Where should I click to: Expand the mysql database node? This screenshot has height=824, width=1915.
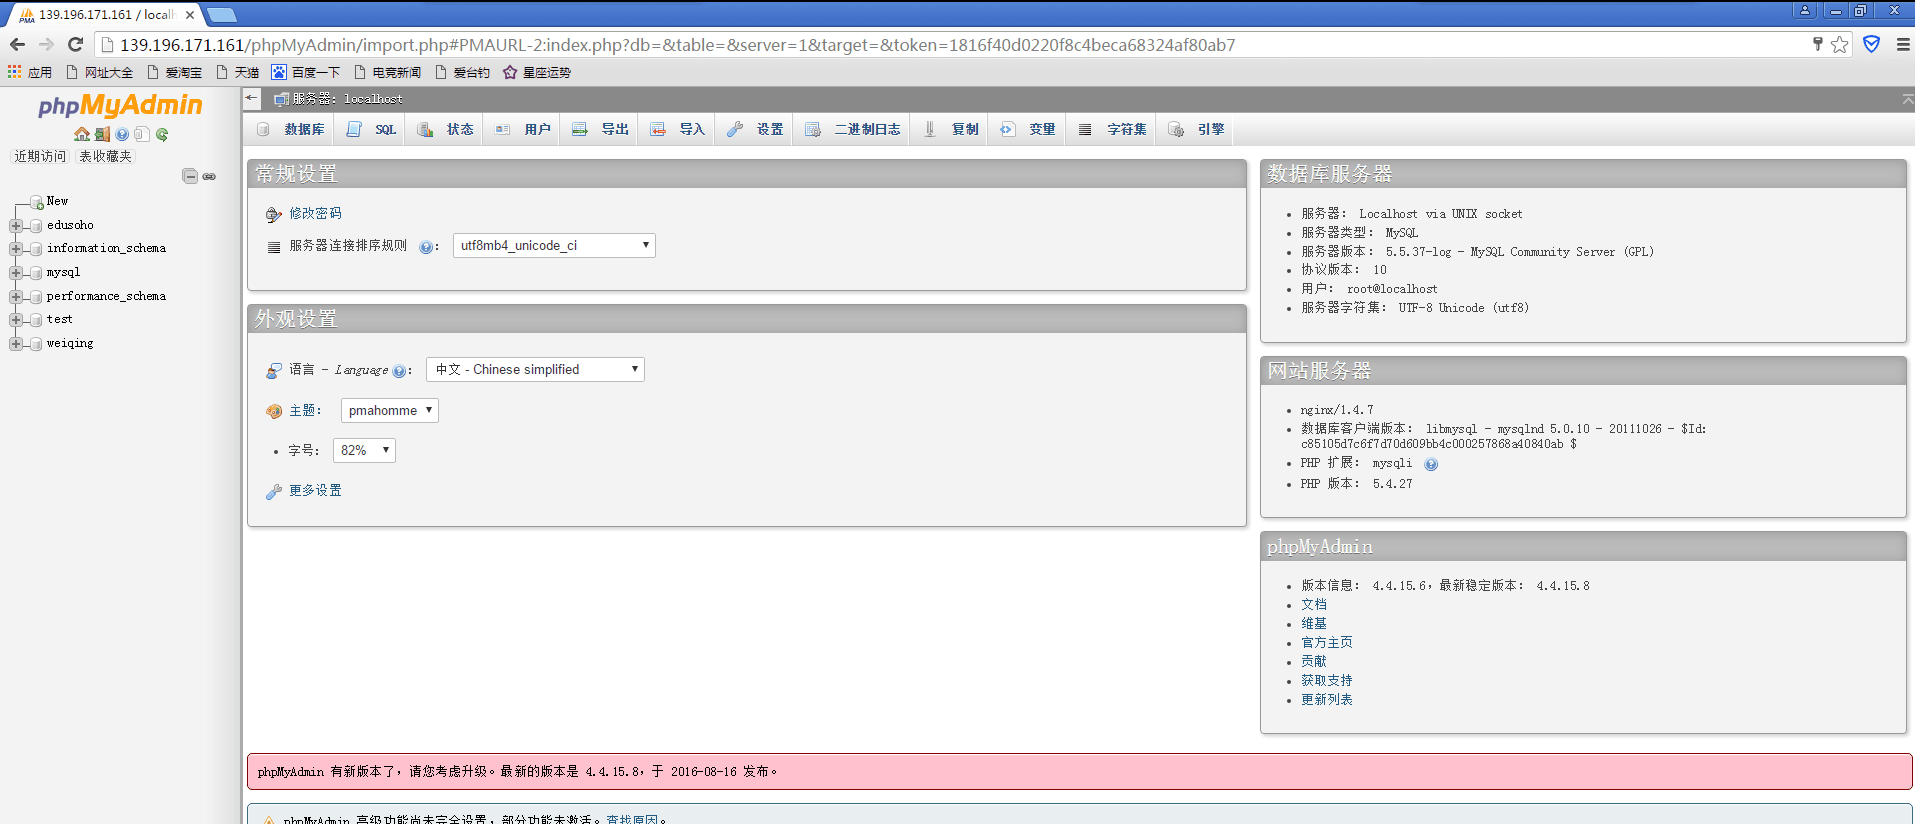(16, 273)
